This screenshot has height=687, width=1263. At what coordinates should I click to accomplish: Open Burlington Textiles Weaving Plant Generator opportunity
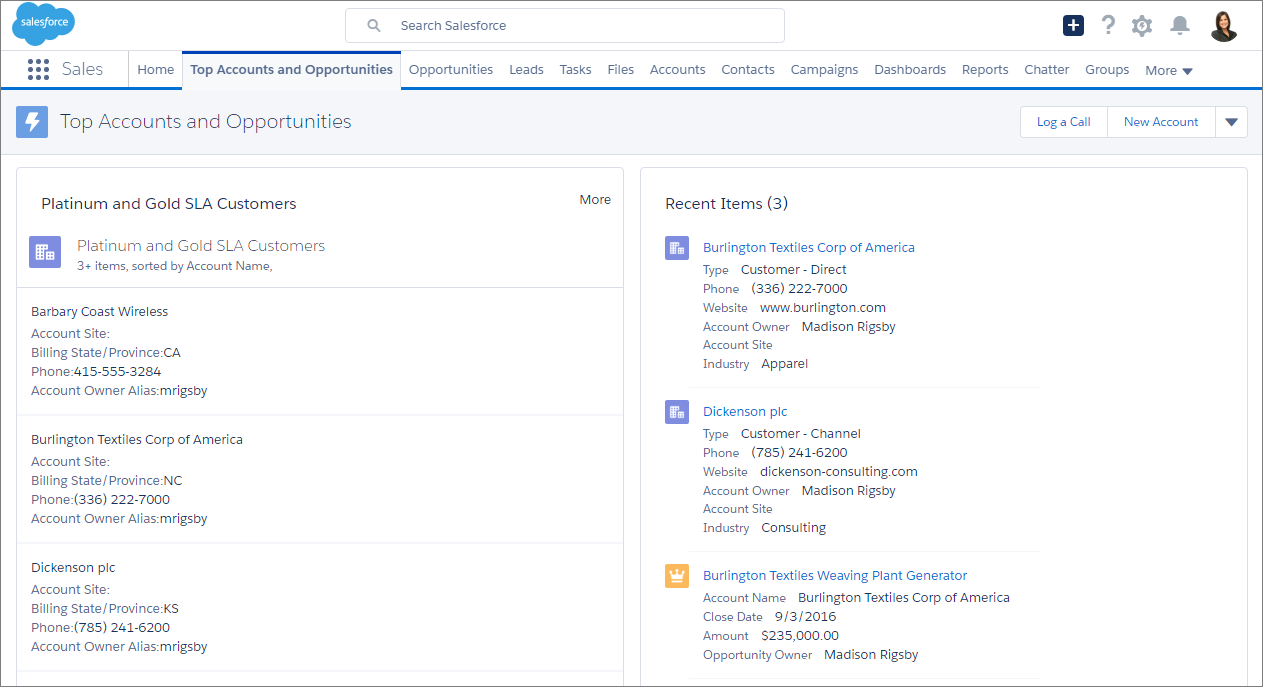(835, 576)
